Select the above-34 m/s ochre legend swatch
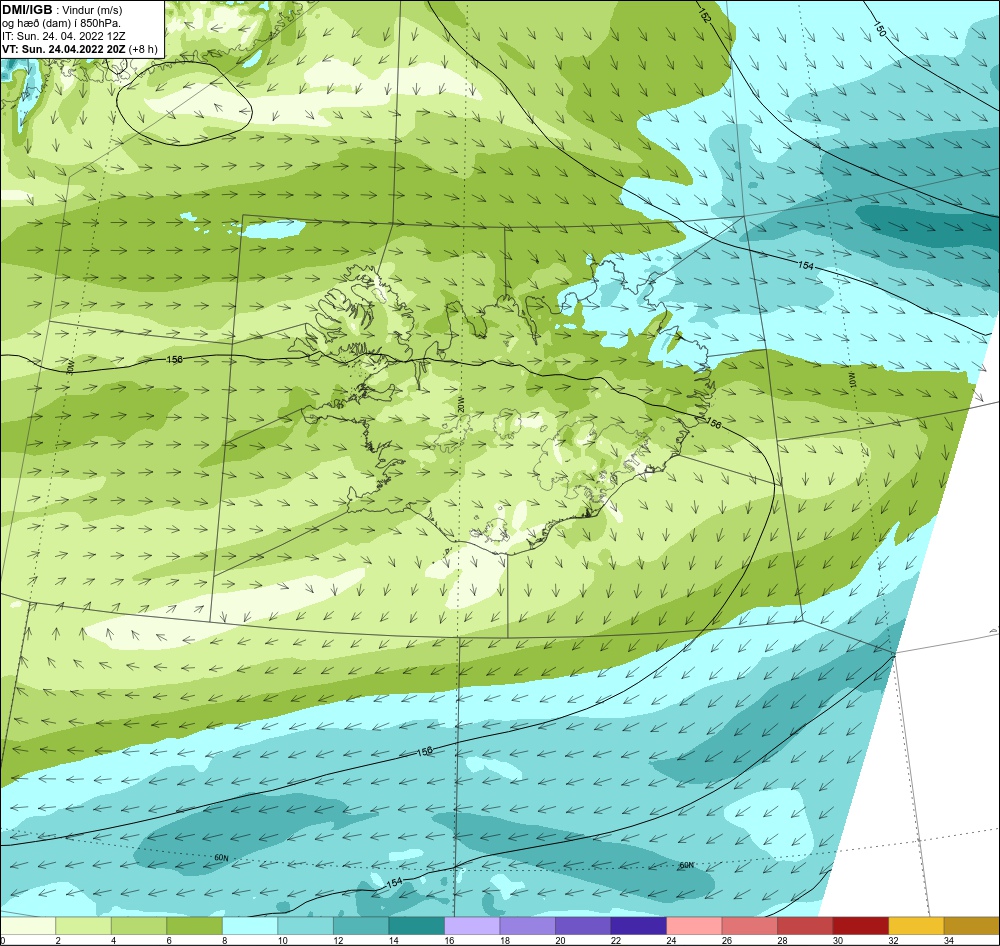 971,926
